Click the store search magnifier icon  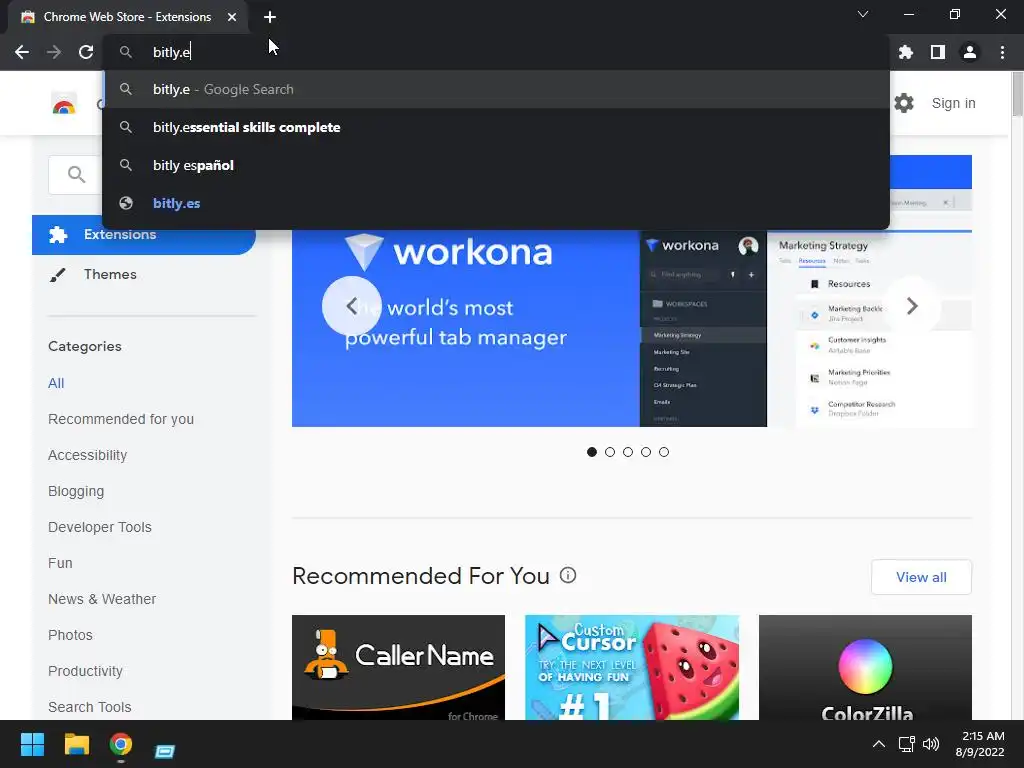76,174
